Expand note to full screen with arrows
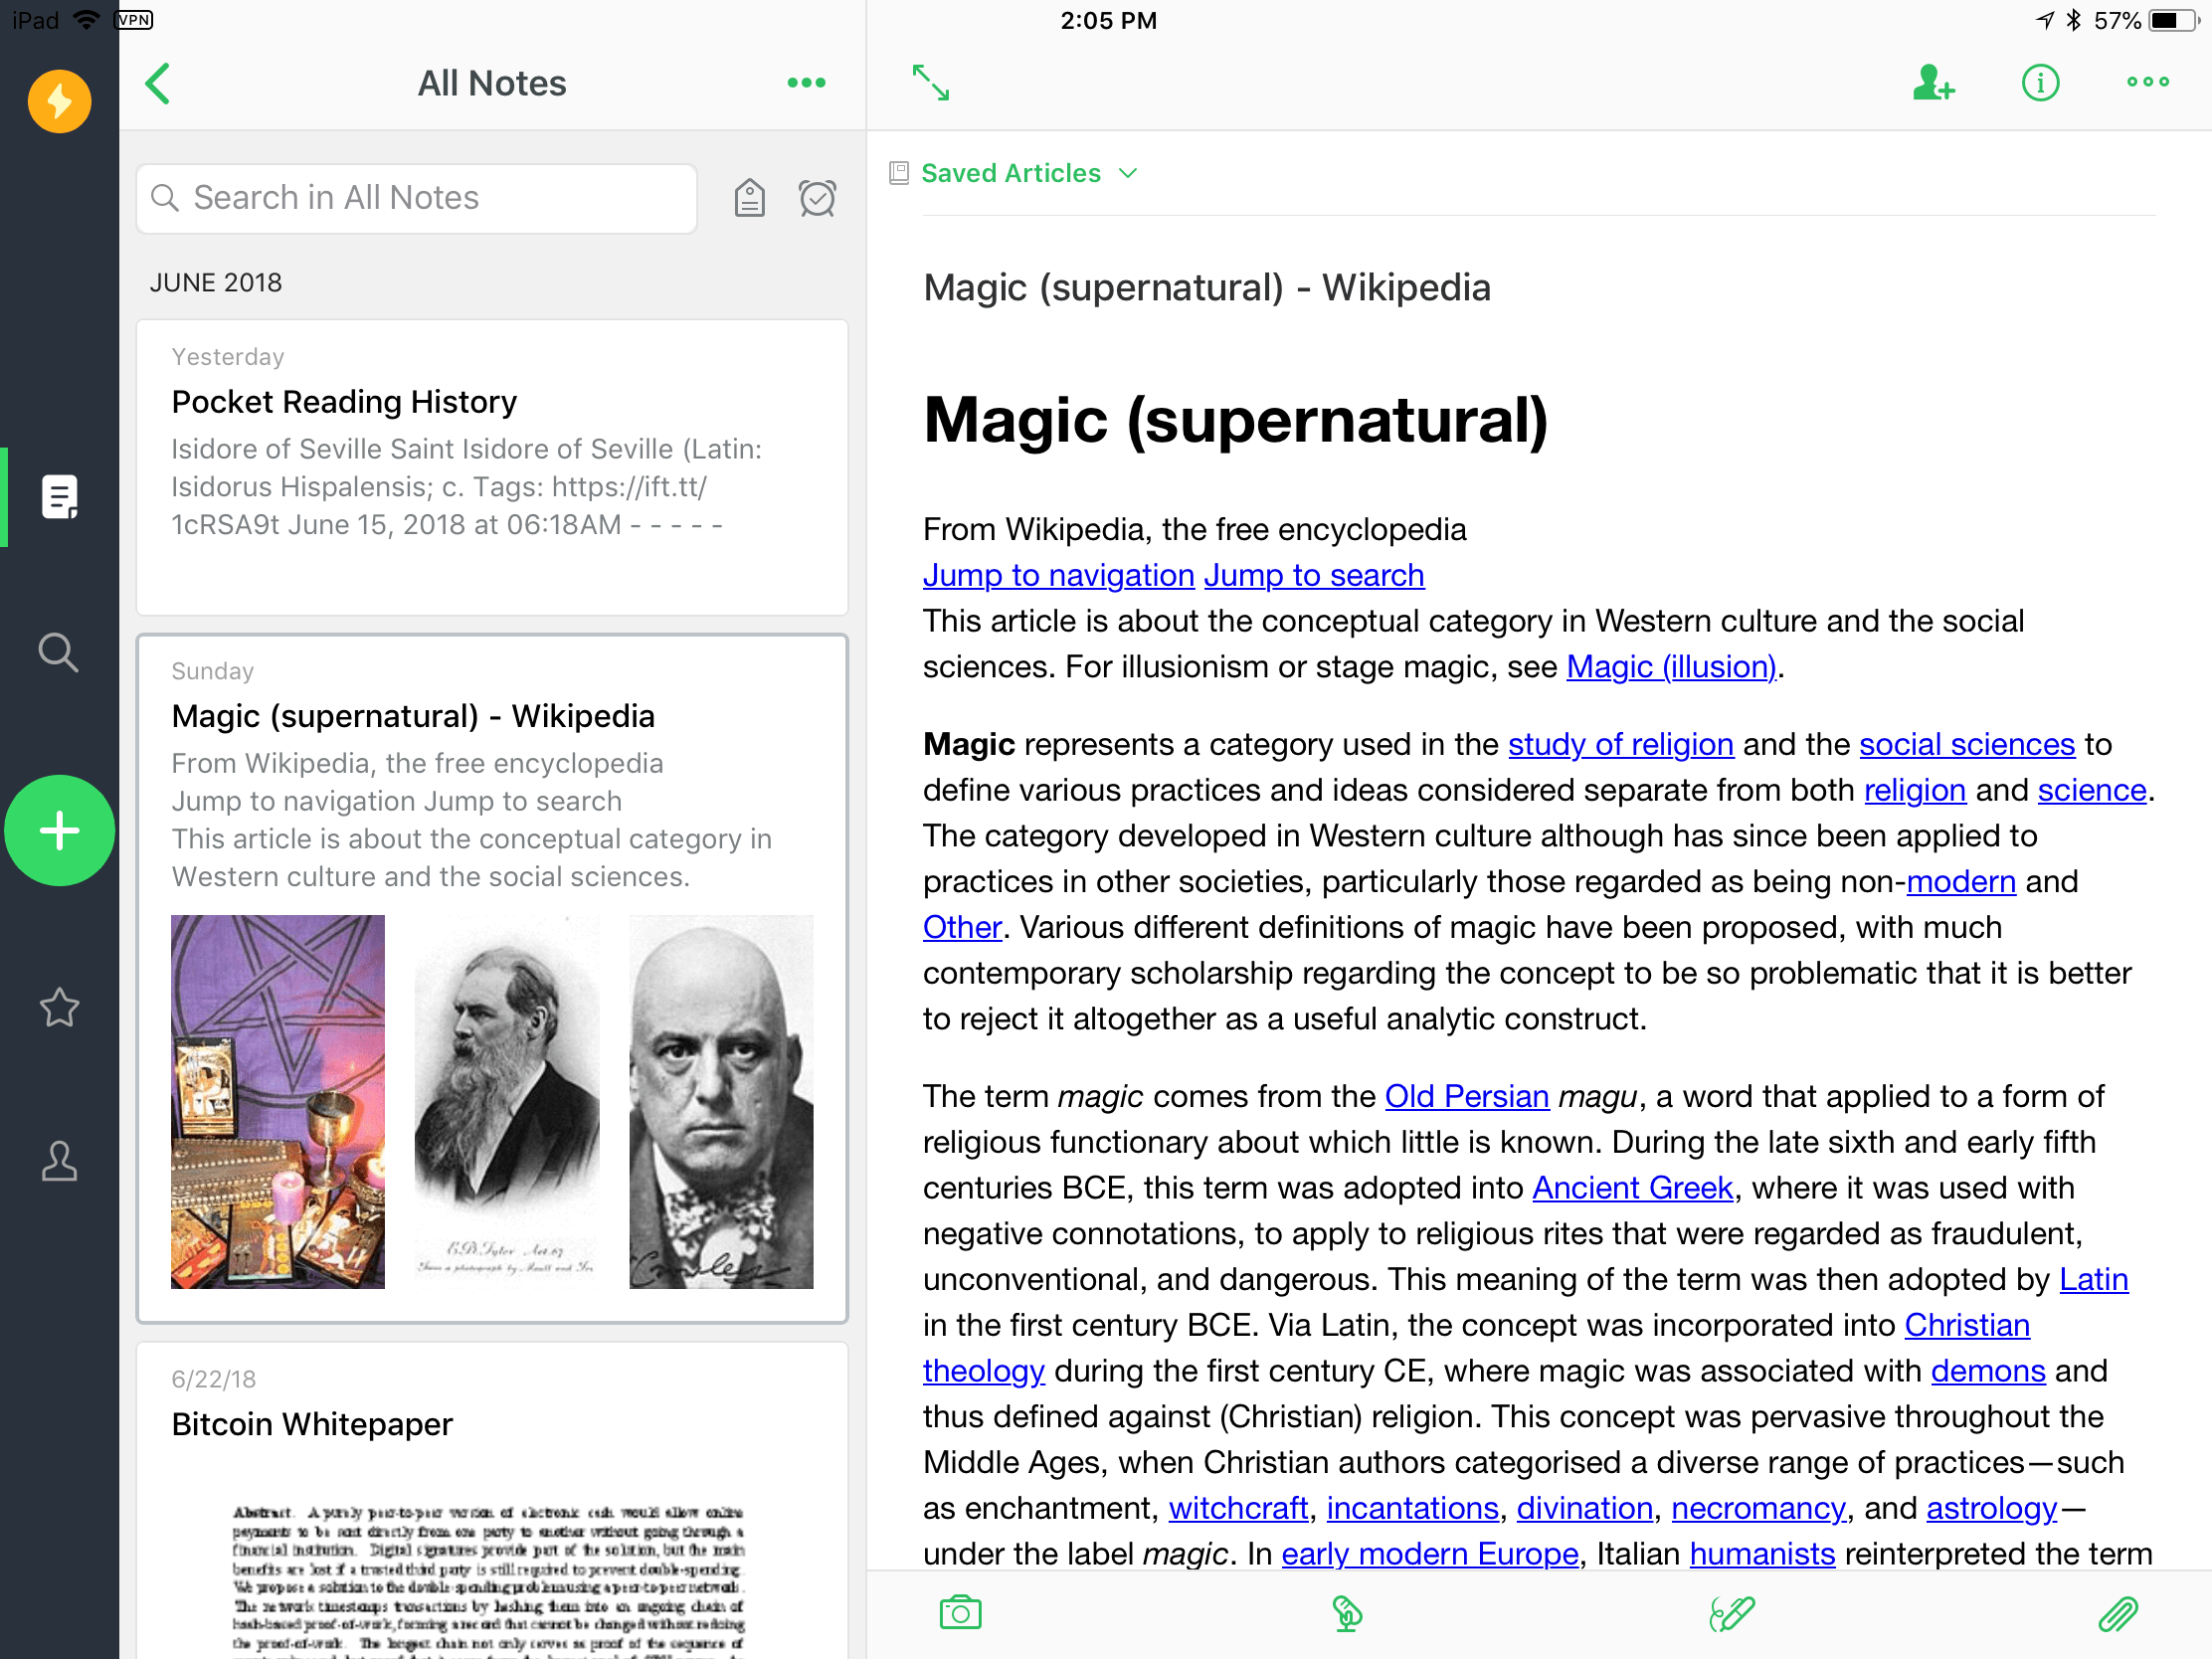 (x=930, y=83)
